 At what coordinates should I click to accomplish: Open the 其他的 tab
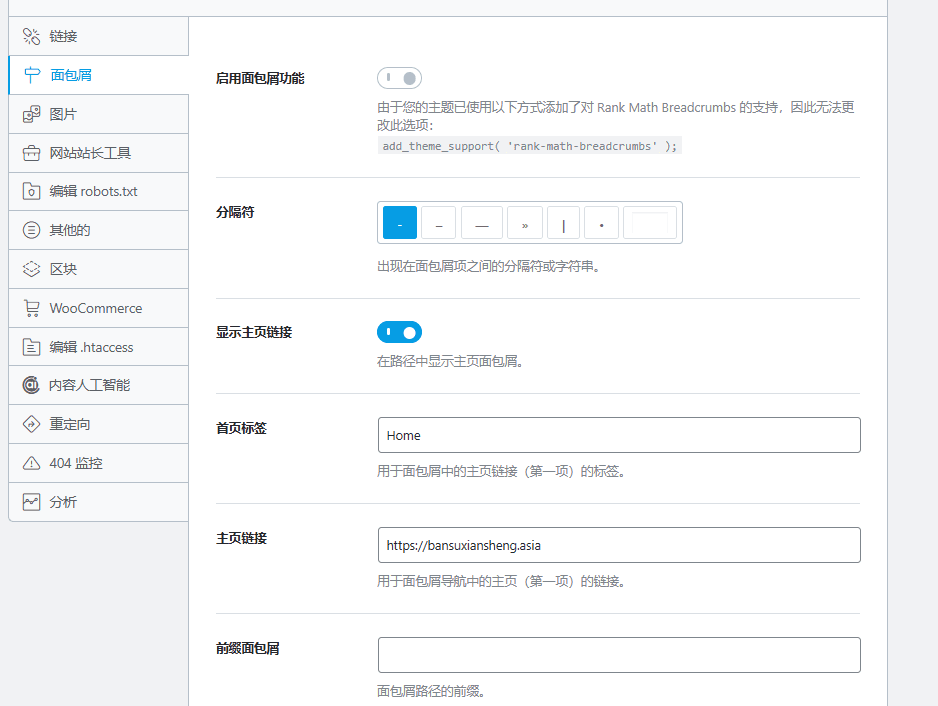coord(99,230)
